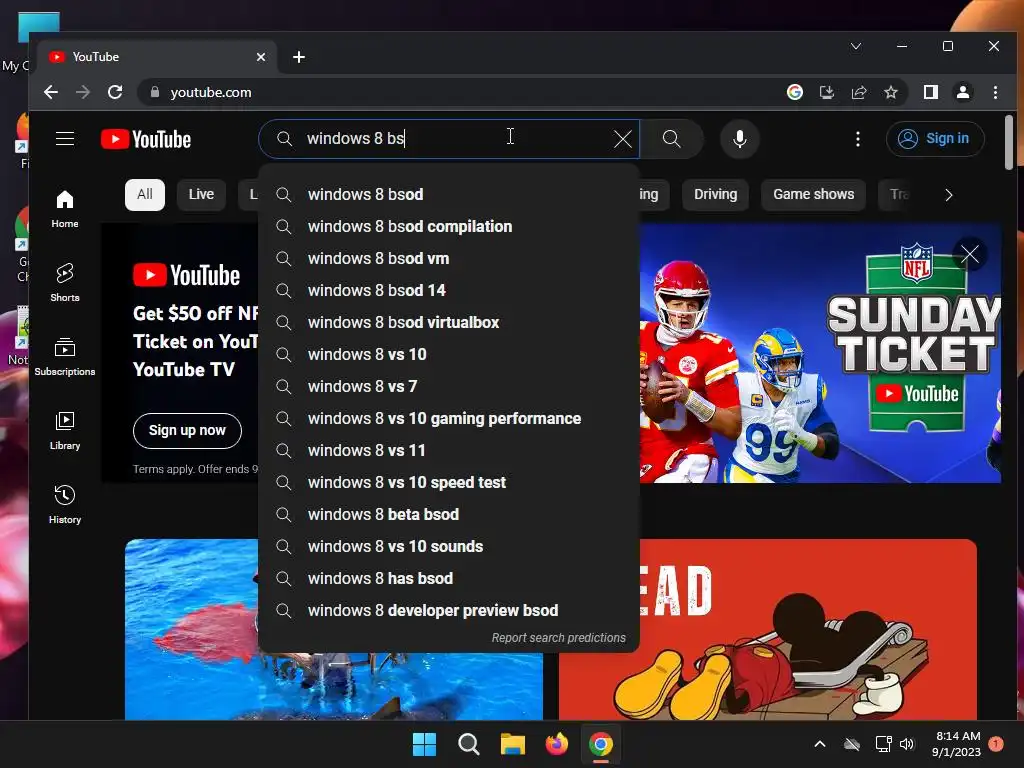Open History in the sidebar
1024x768 pixels.
(x=65, y=505)
